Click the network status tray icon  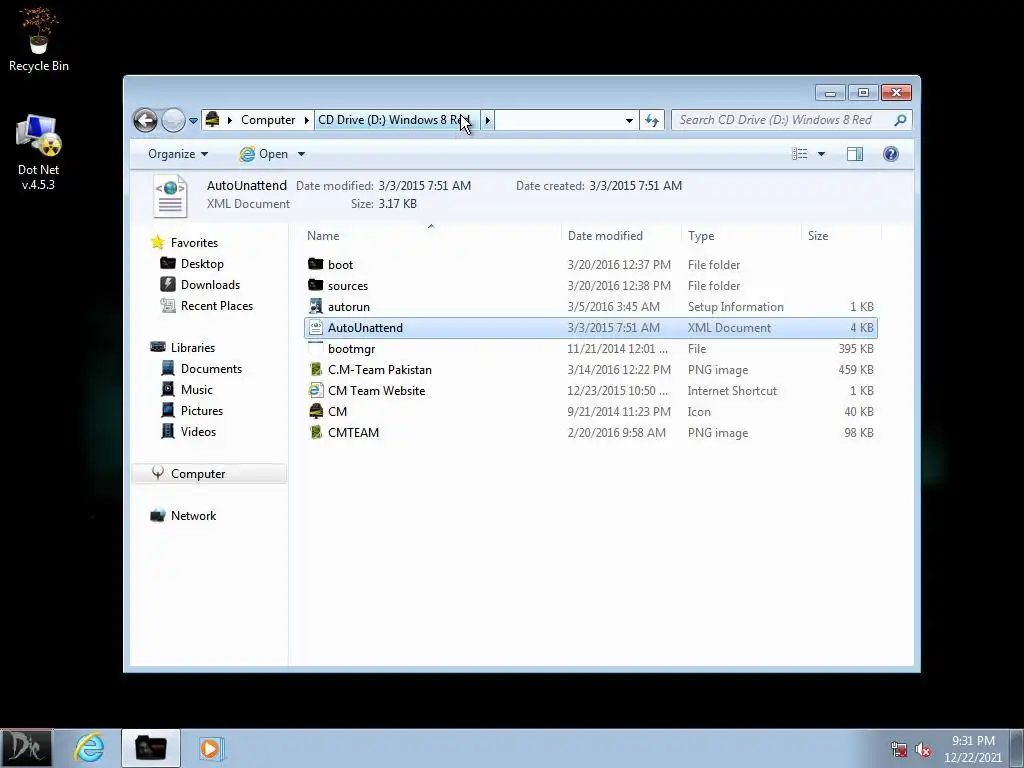coord(899,750)
